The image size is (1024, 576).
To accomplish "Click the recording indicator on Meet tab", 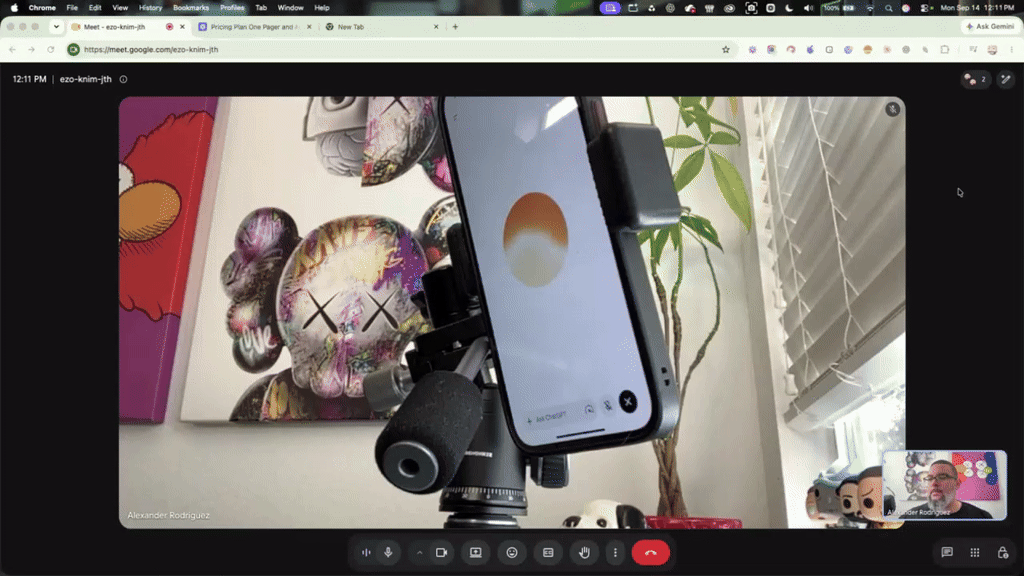I will click(x=169, y=27).
